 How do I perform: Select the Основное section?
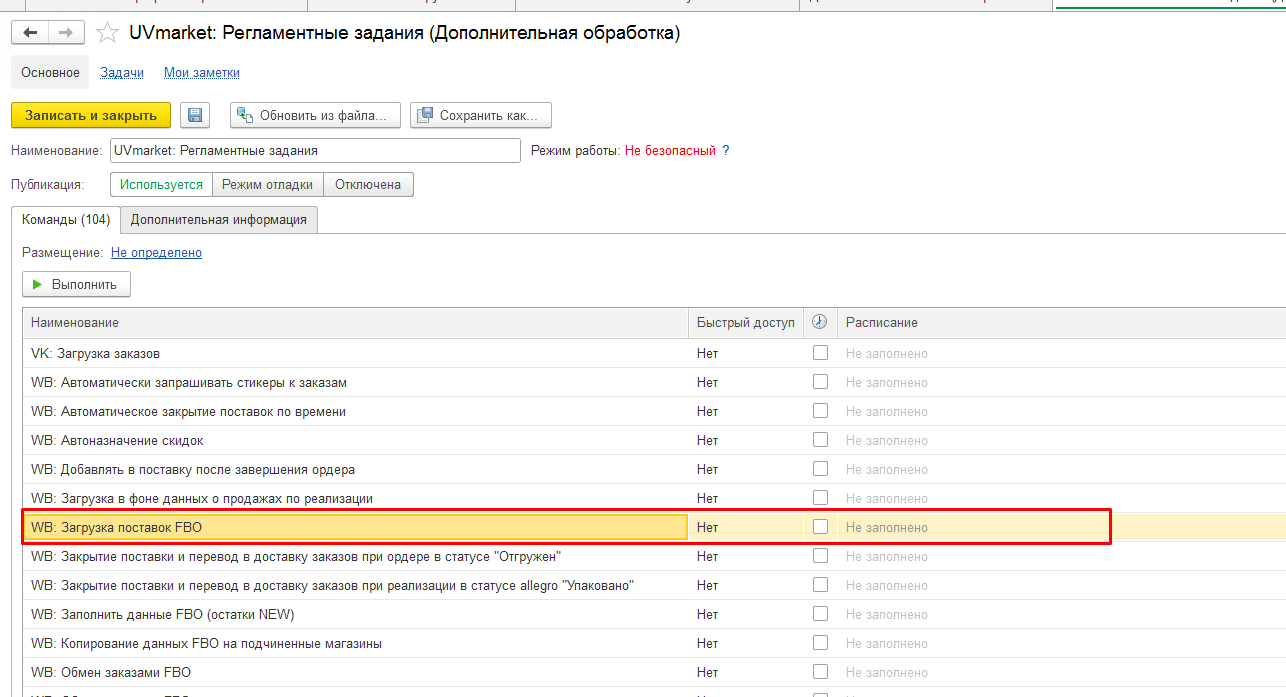point(50,72)
